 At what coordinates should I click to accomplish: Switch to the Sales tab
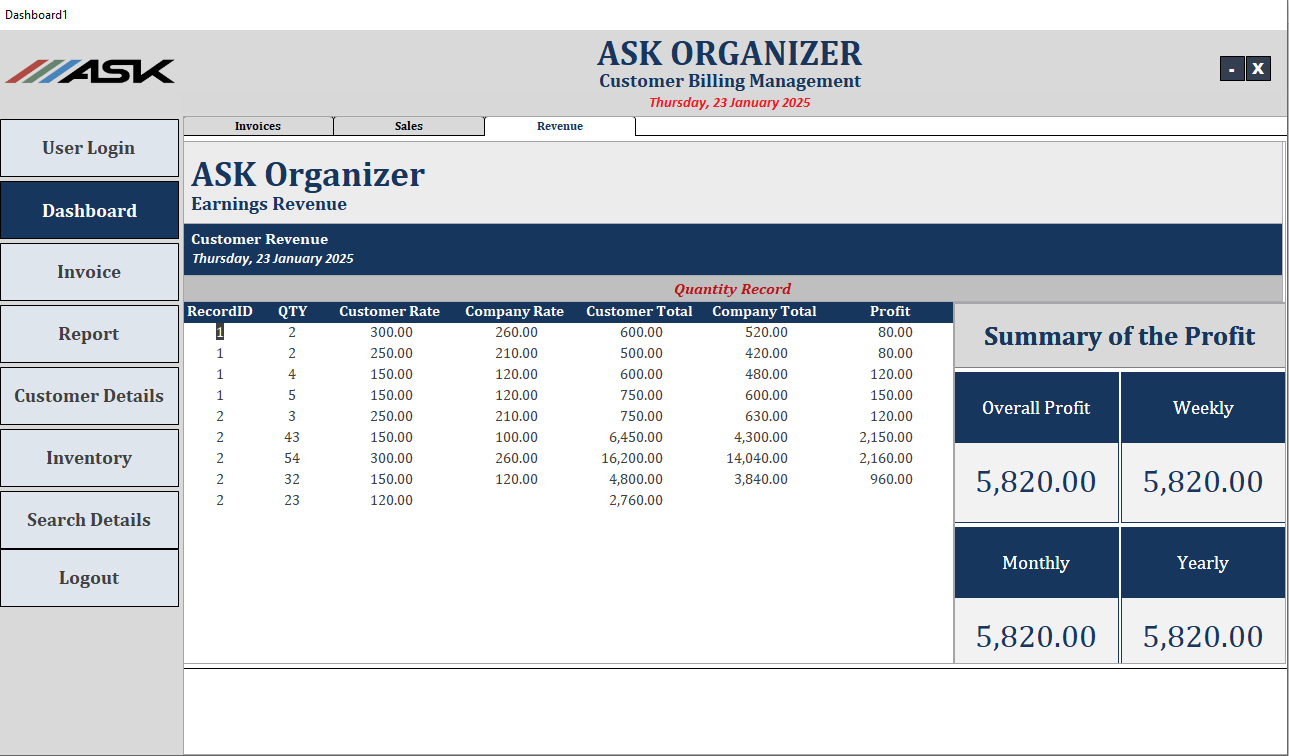[x=409, y=126]
